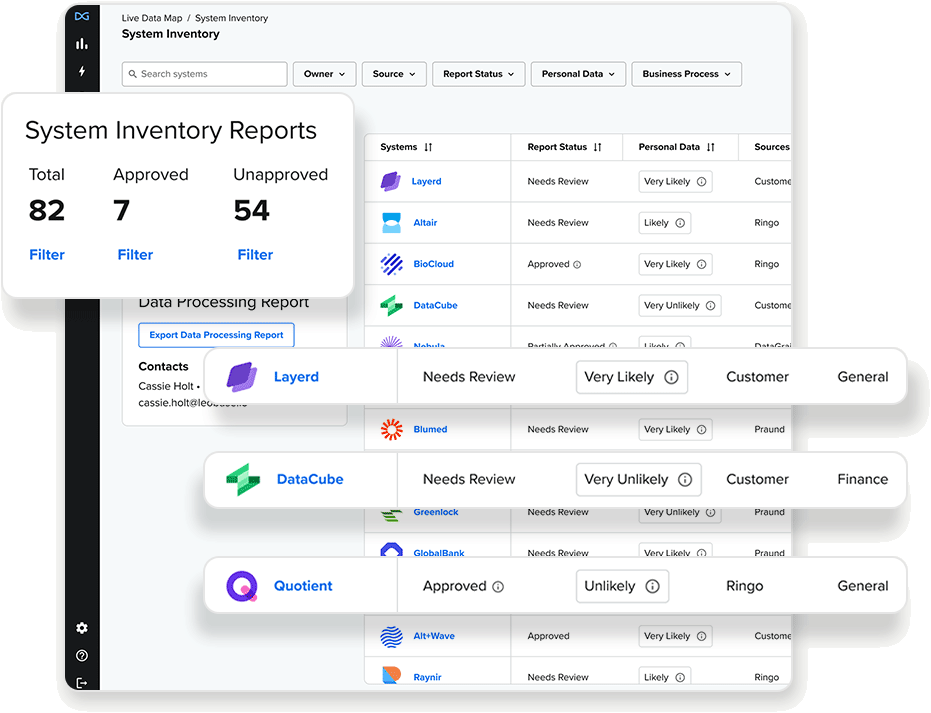The image size is (931, 713).
Task: Click the Help question mark icon
Action: pyautogui.click(x=81, y=655)
